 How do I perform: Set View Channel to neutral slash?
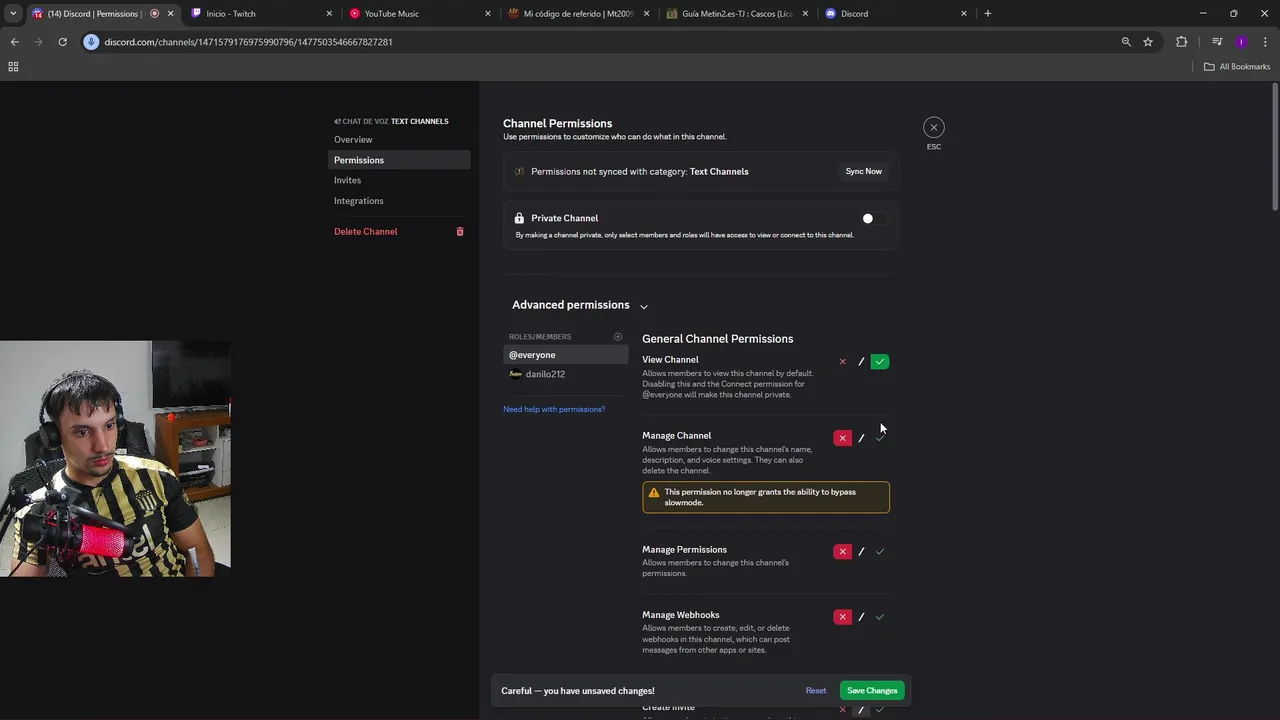[x=861, y=361]
